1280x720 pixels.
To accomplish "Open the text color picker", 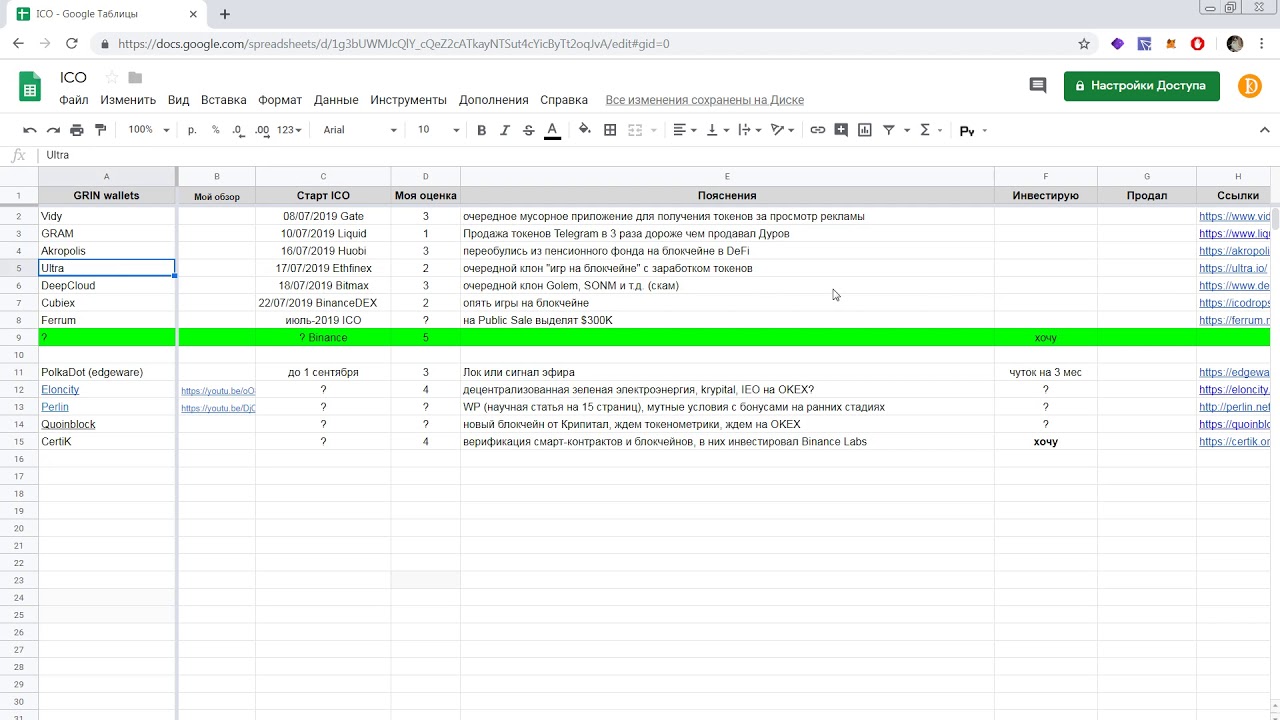I will pos(552,130).
